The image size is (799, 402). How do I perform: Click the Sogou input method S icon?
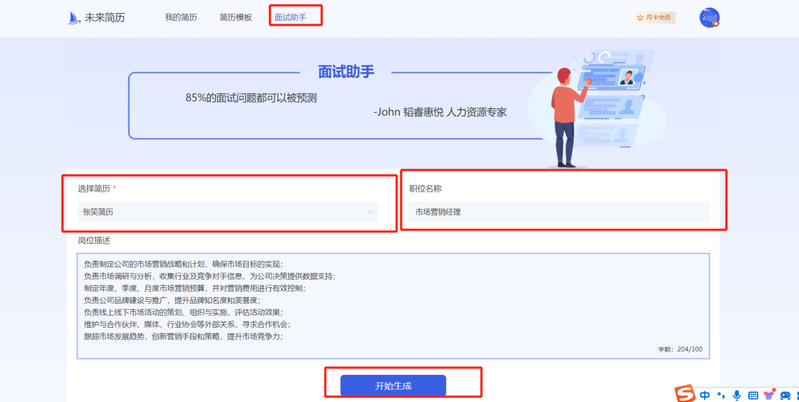point(685,394)
